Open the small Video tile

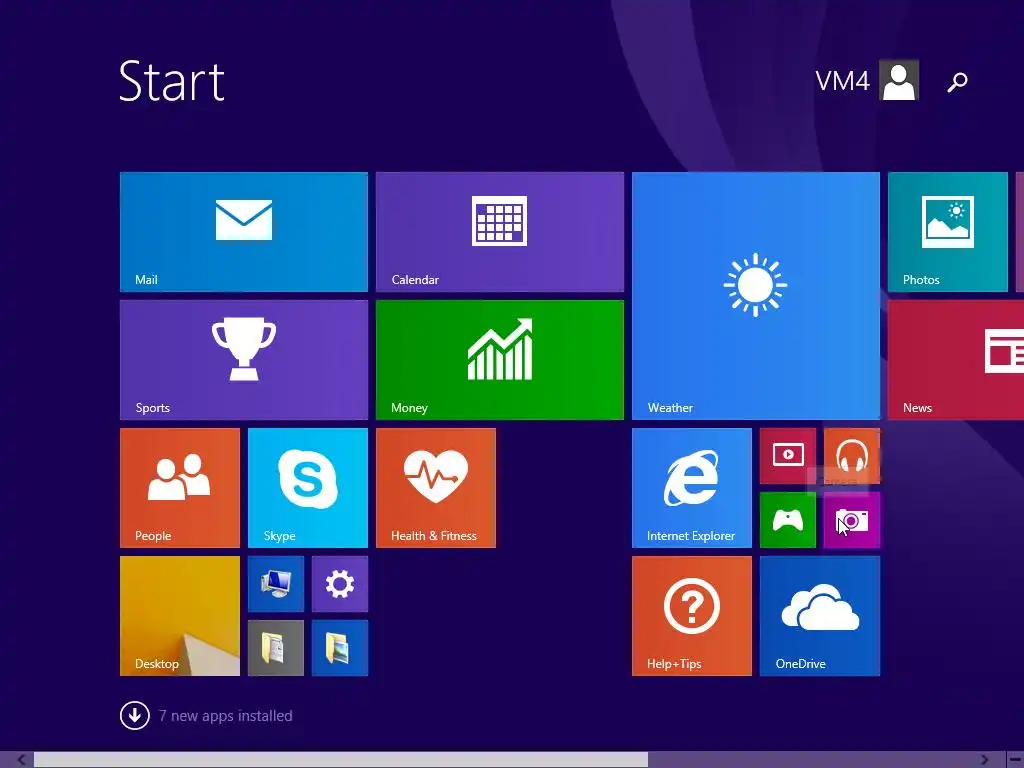click(788, 456)
